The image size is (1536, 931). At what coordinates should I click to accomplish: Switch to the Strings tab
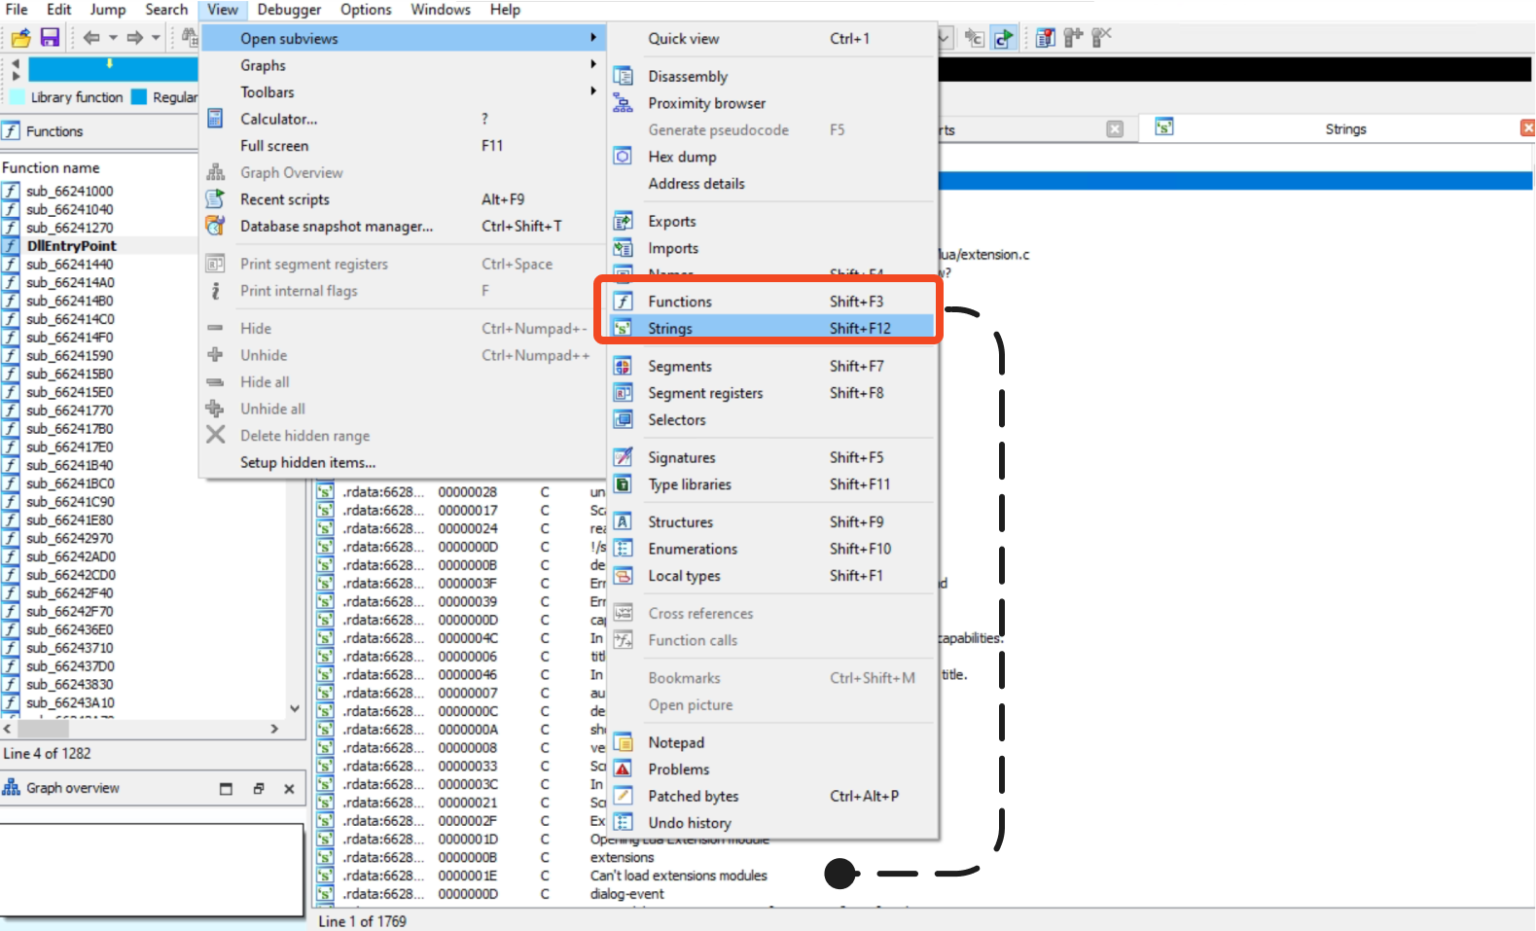coord(1345,128)
